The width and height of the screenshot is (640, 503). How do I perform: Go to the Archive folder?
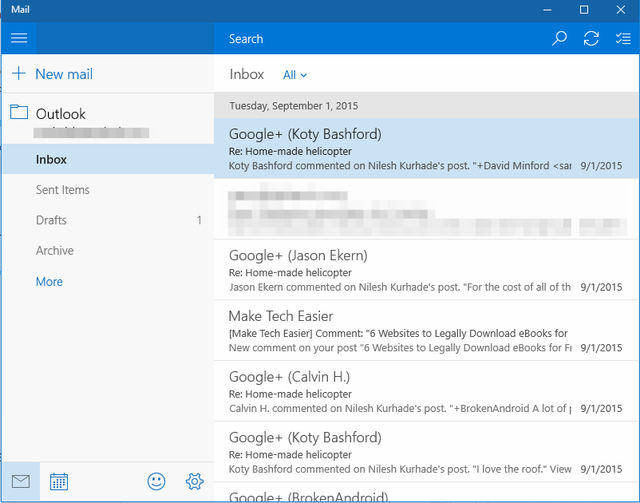coord(55,251)
